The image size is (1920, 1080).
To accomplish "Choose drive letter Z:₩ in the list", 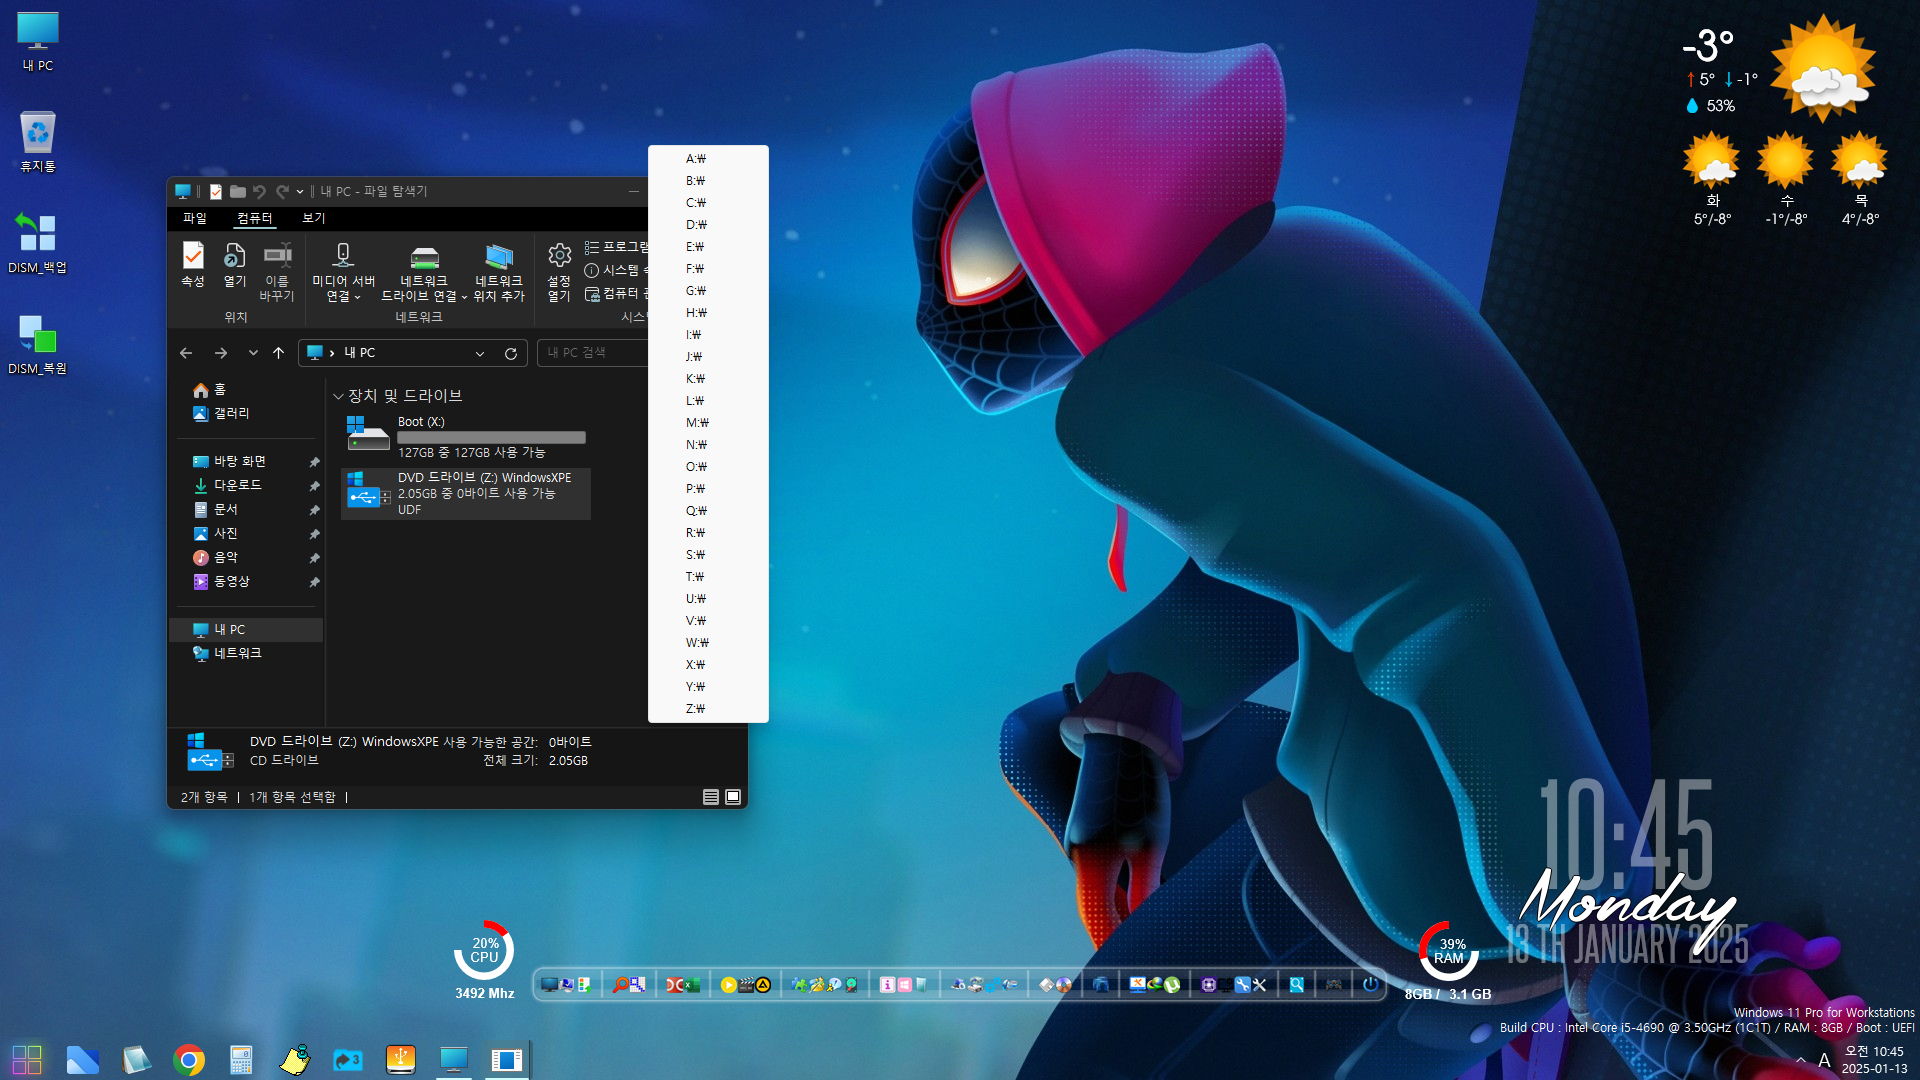I will coord(708,709).
